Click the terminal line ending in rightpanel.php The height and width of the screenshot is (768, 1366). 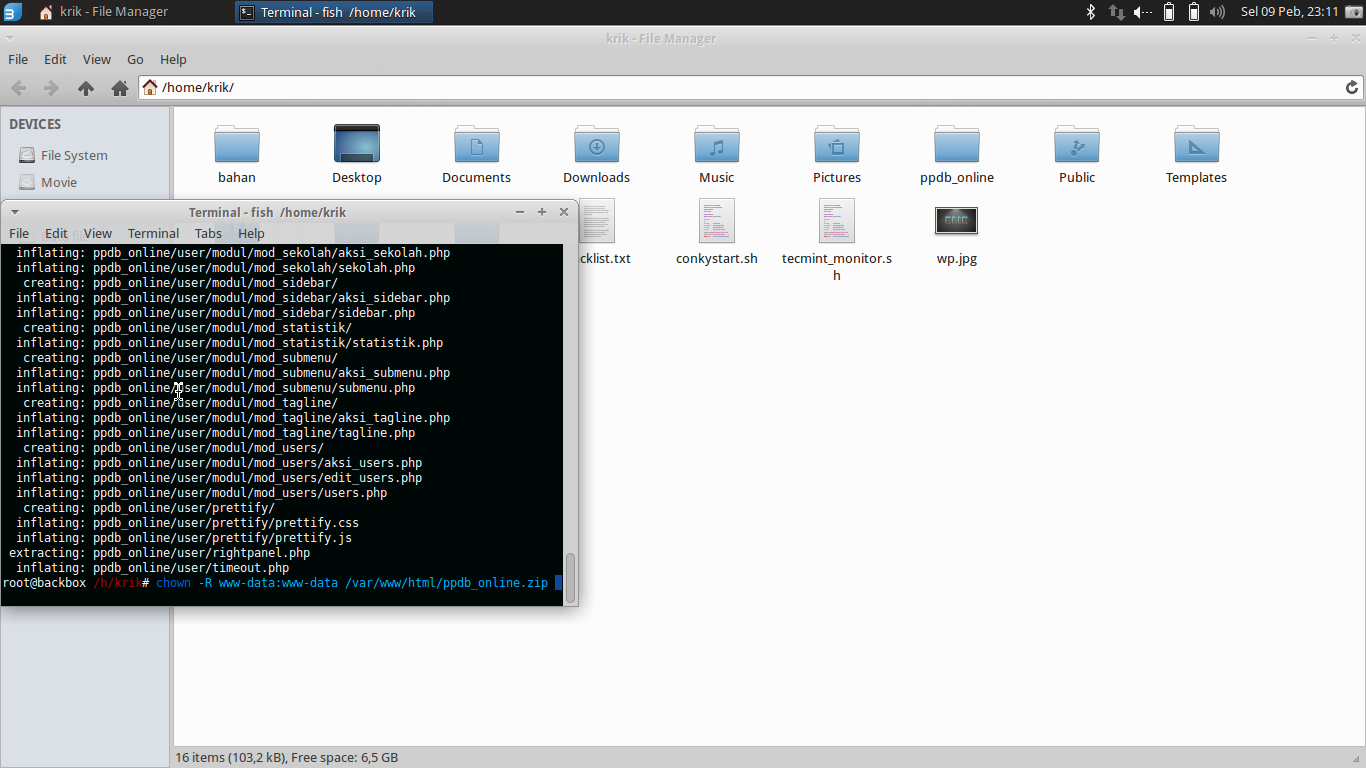(x=159, y=553)
